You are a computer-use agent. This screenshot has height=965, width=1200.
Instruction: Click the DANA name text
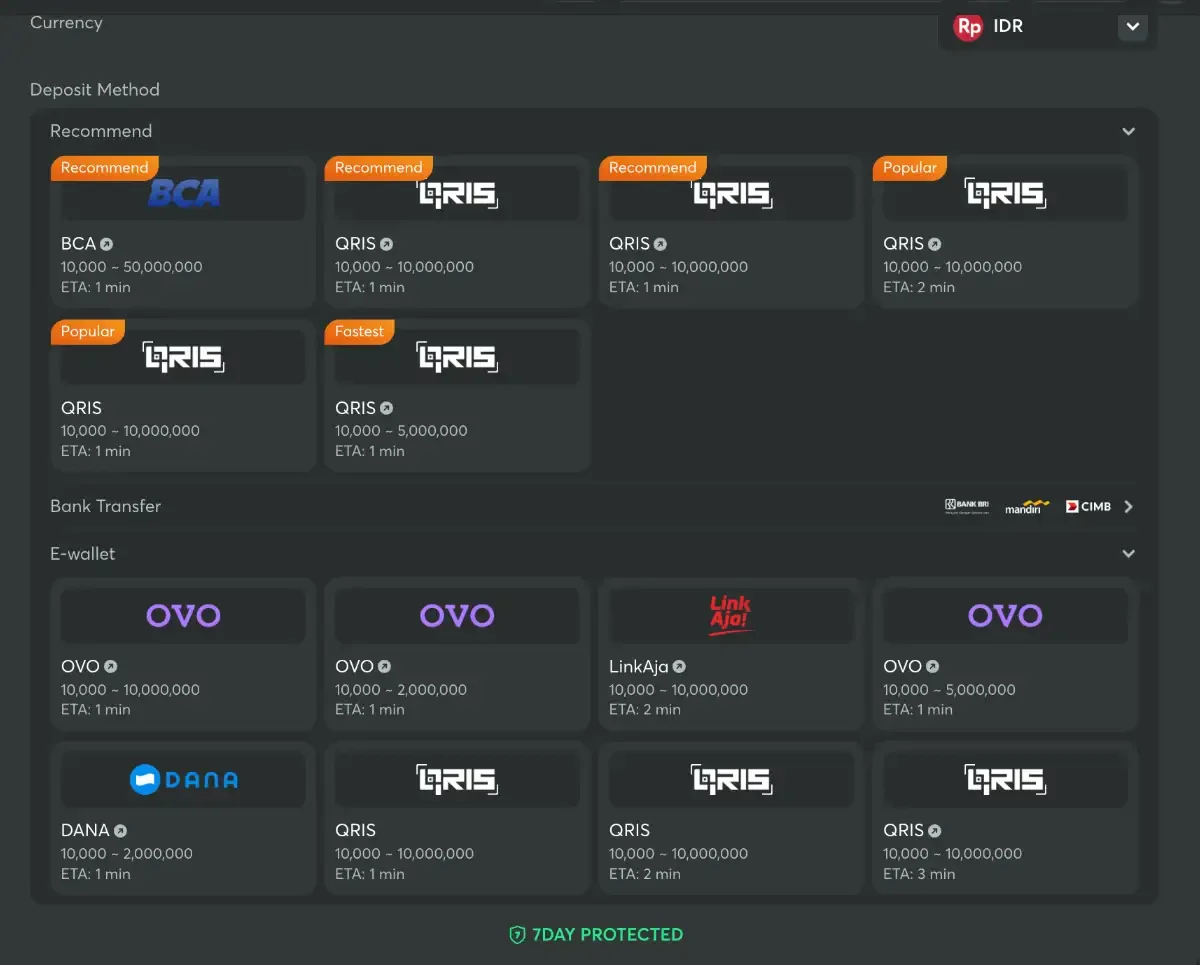85,831
